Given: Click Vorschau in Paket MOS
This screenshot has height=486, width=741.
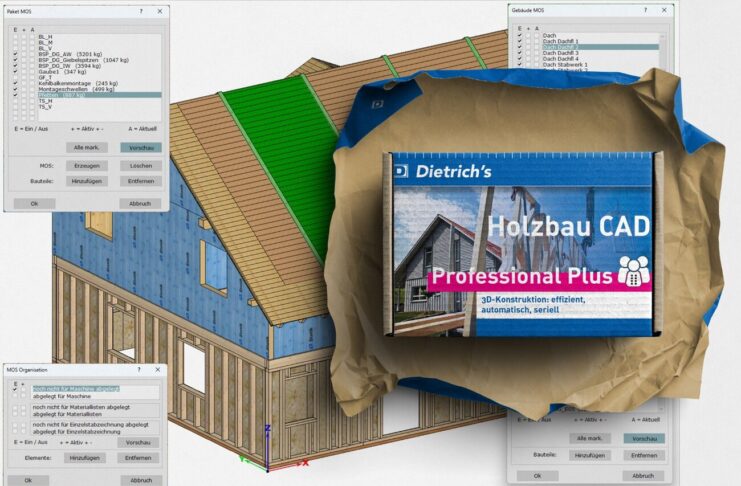Looking at the screenshot, I should click(141, 148).
